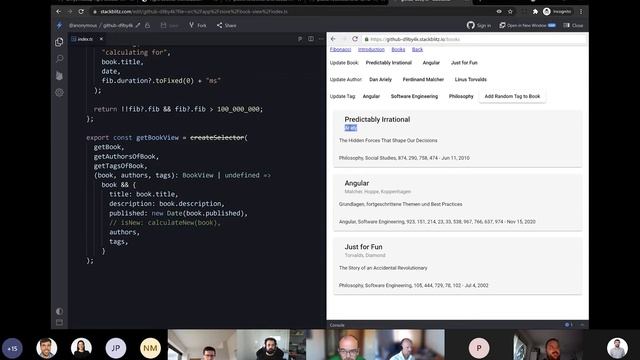This screenshot has height=360, width=640.
Task: Click Update Tag Software Engineering button
Action: (x=414, y=96)
